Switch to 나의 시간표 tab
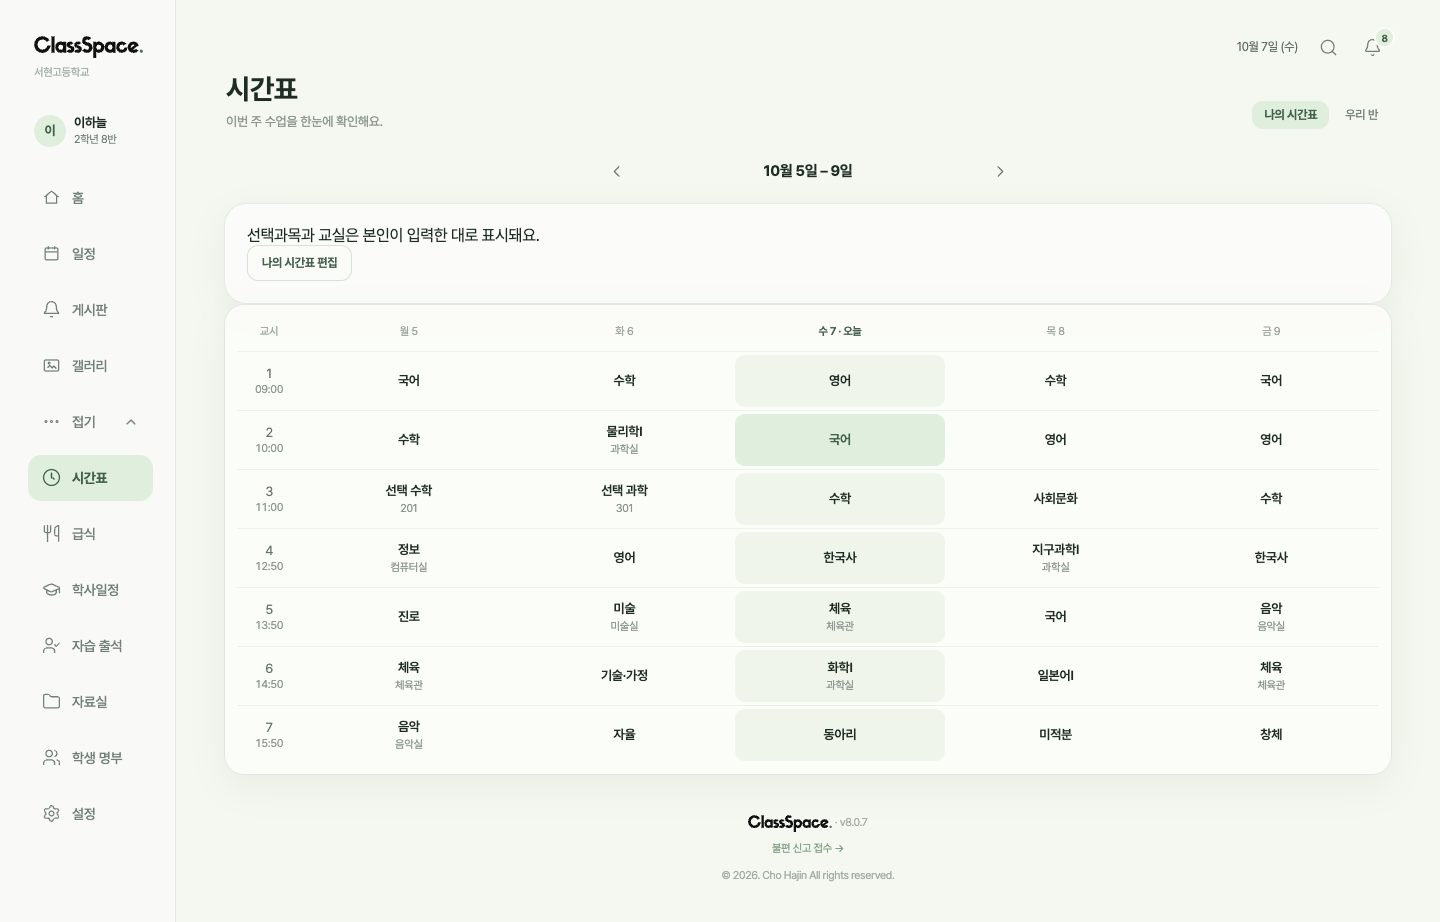Viewport: 1440px width, 922px height. click(1290, 115)
